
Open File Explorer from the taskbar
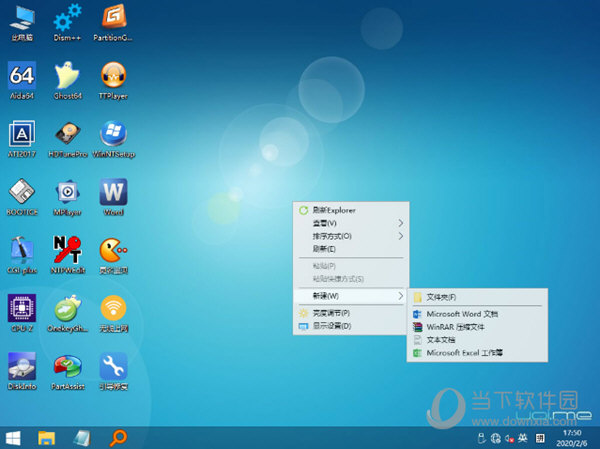coord(47,437)
